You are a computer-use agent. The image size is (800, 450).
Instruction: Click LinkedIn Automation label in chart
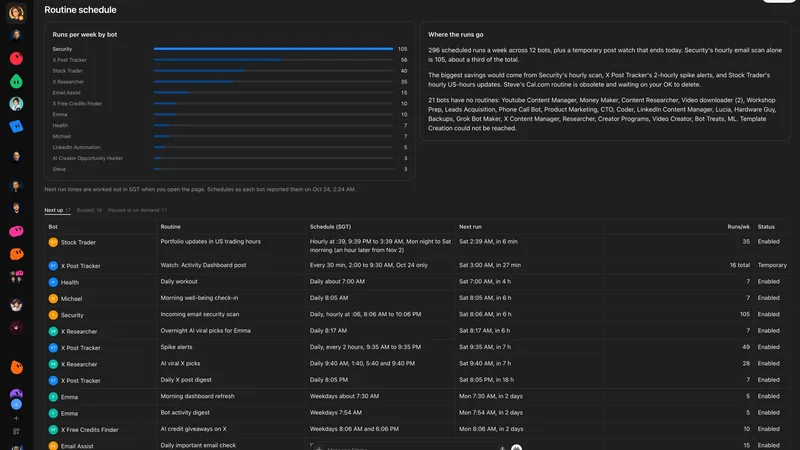77,147
